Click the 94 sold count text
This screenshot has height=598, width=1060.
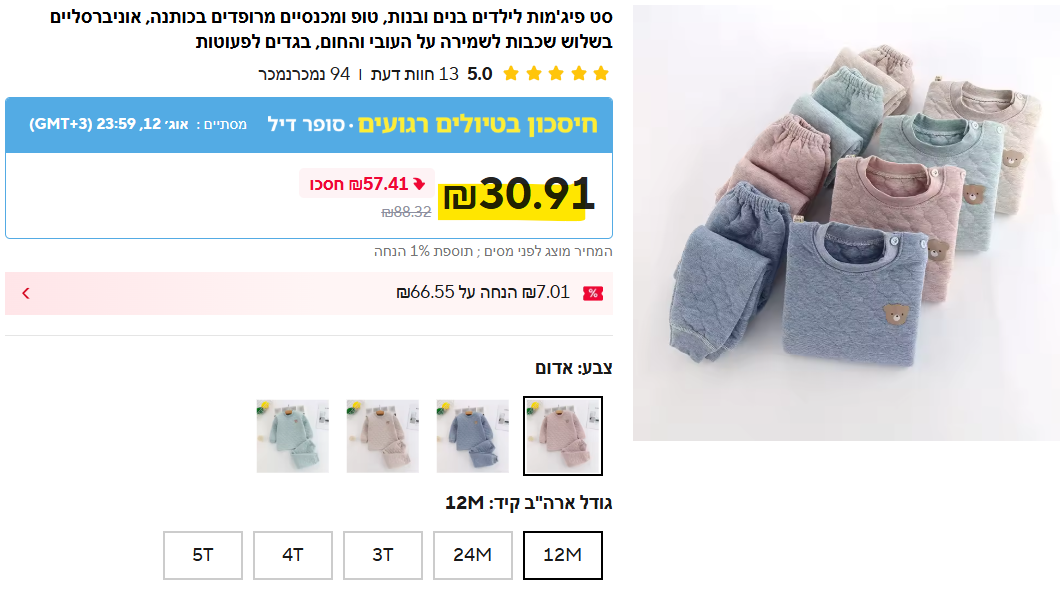304,74
